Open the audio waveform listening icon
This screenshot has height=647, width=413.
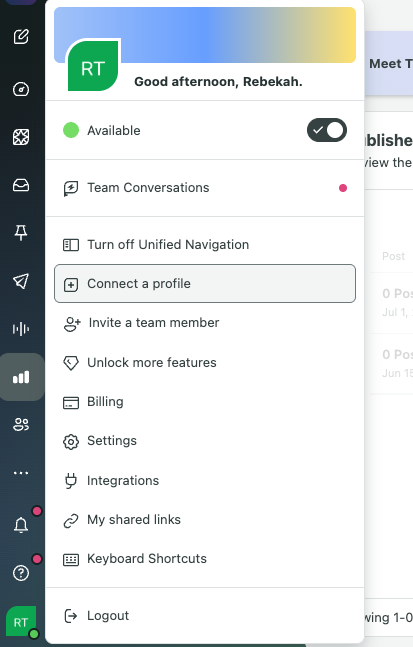click(21, 329)
